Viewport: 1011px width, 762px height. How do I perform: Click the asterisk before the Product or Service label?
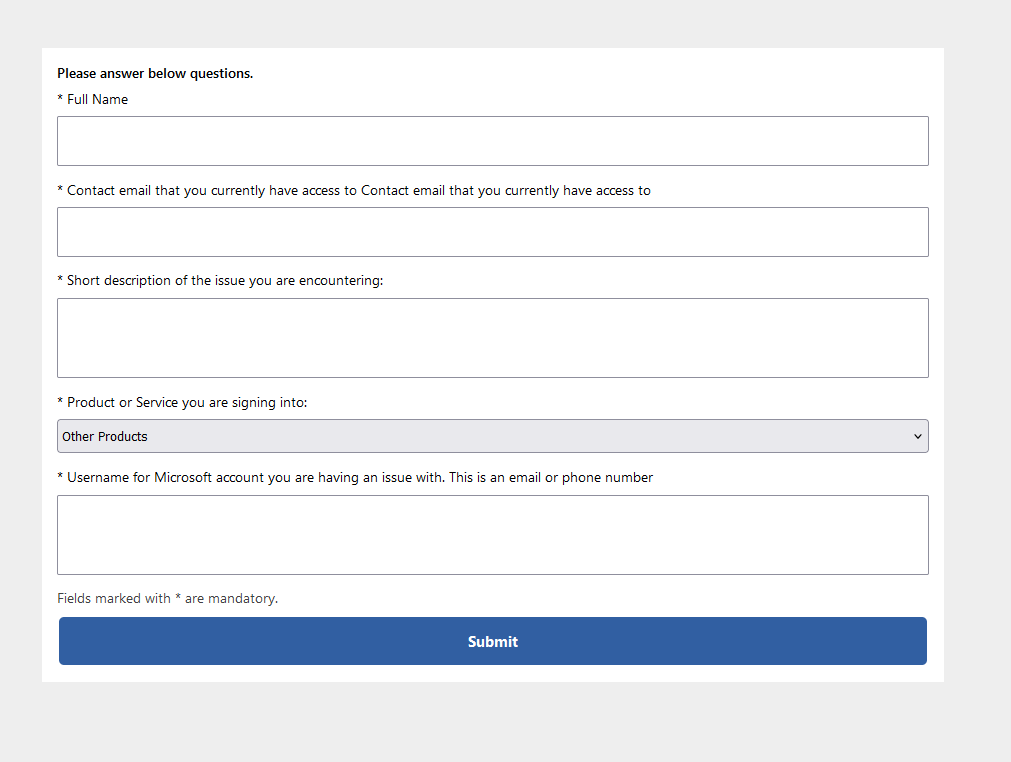pyautogui.click(x=60, y=402)
